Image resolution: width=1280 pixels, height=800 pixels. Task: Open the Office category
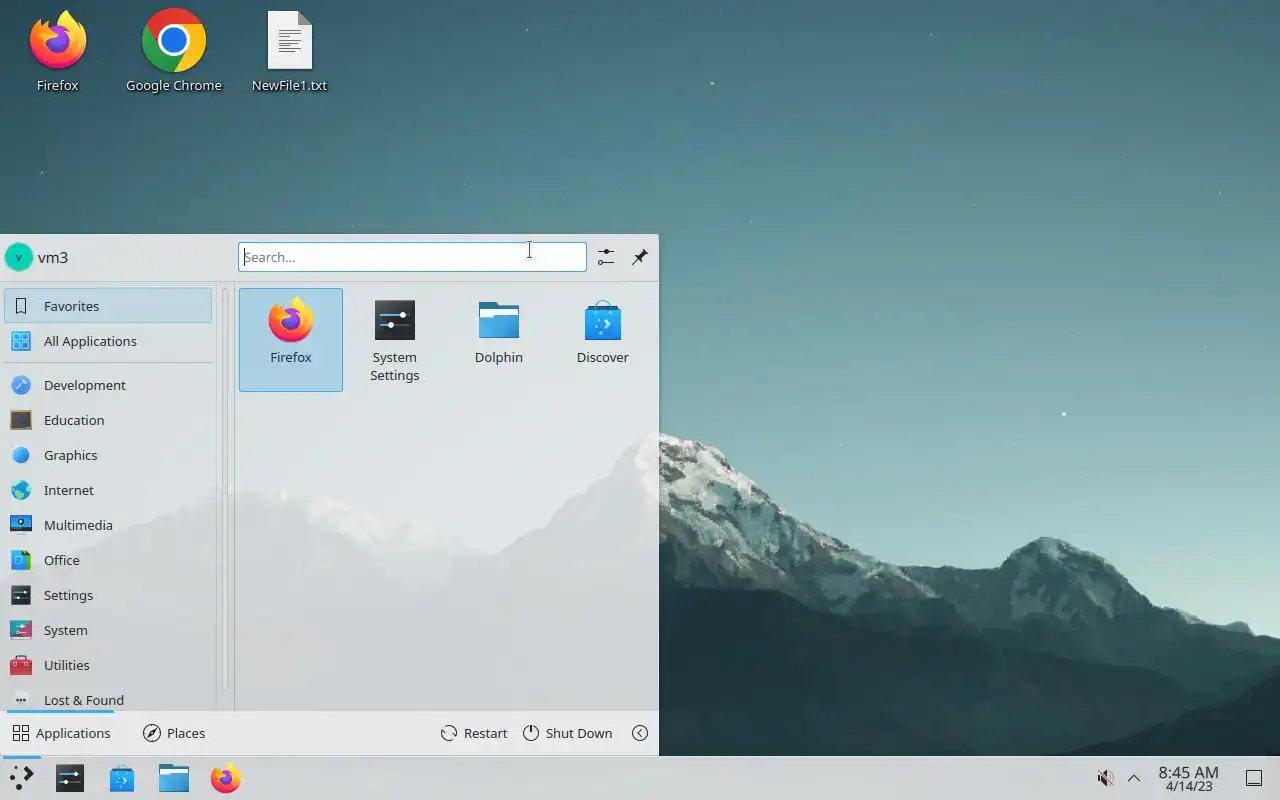(x=108, y=560)
